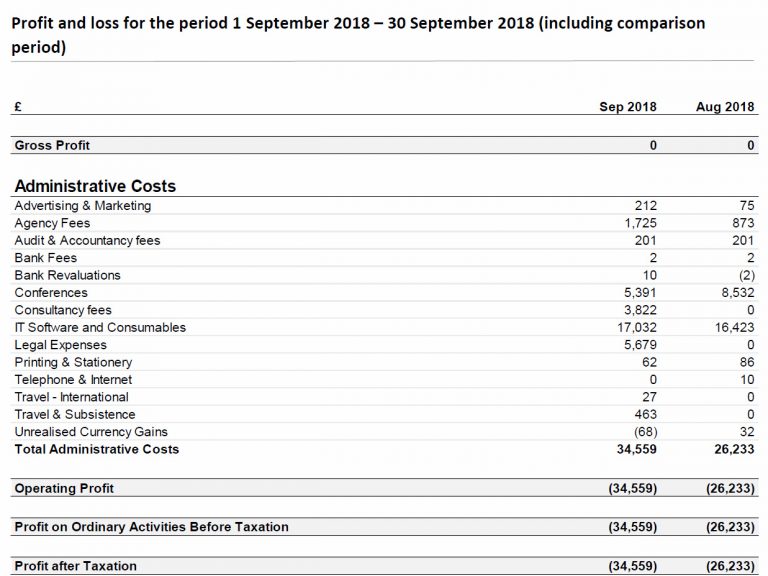Viewport: 768px width, 576px height.
Task: Click the Total Administrative Costs row label
Action: (x=97, y=450)
